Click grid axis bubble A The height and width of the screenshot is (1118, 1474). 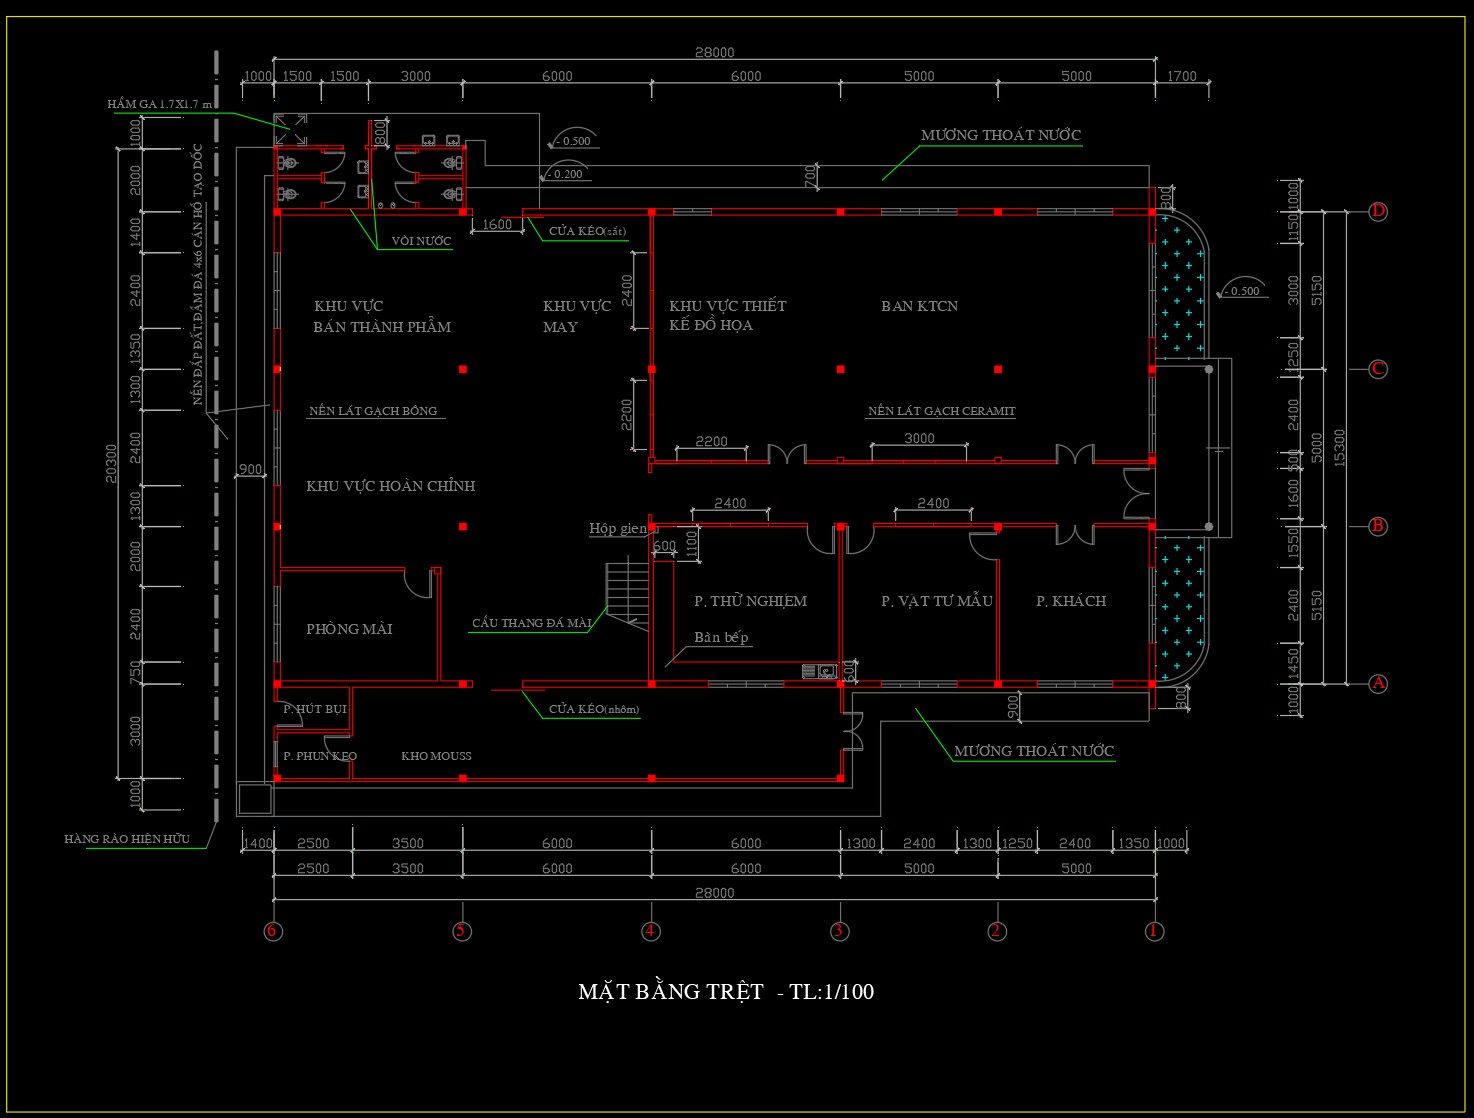[x=1378, y=684]
